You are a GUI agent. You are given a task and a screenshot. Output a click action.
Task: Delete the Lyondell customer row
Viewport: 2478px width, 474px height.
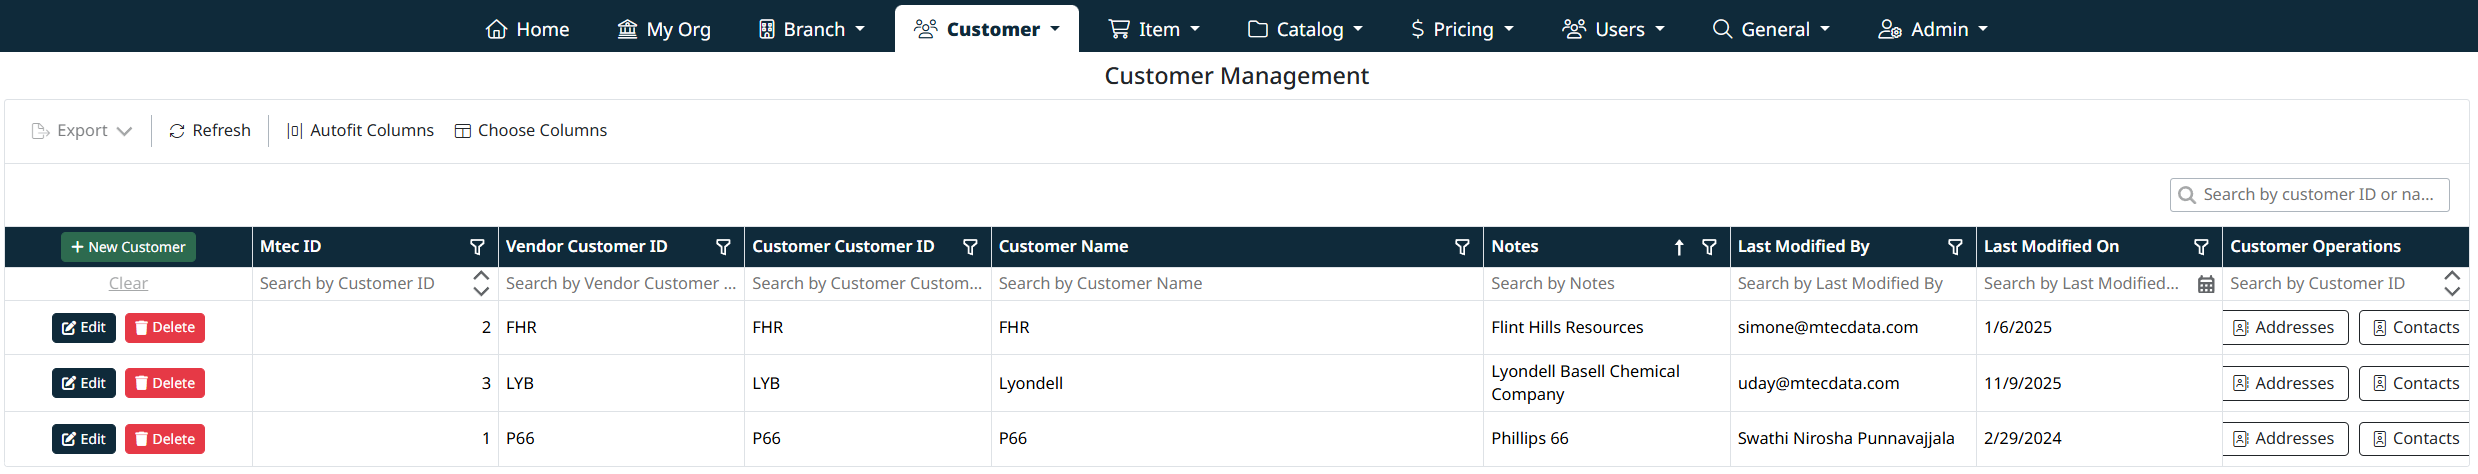pos(165,383)
